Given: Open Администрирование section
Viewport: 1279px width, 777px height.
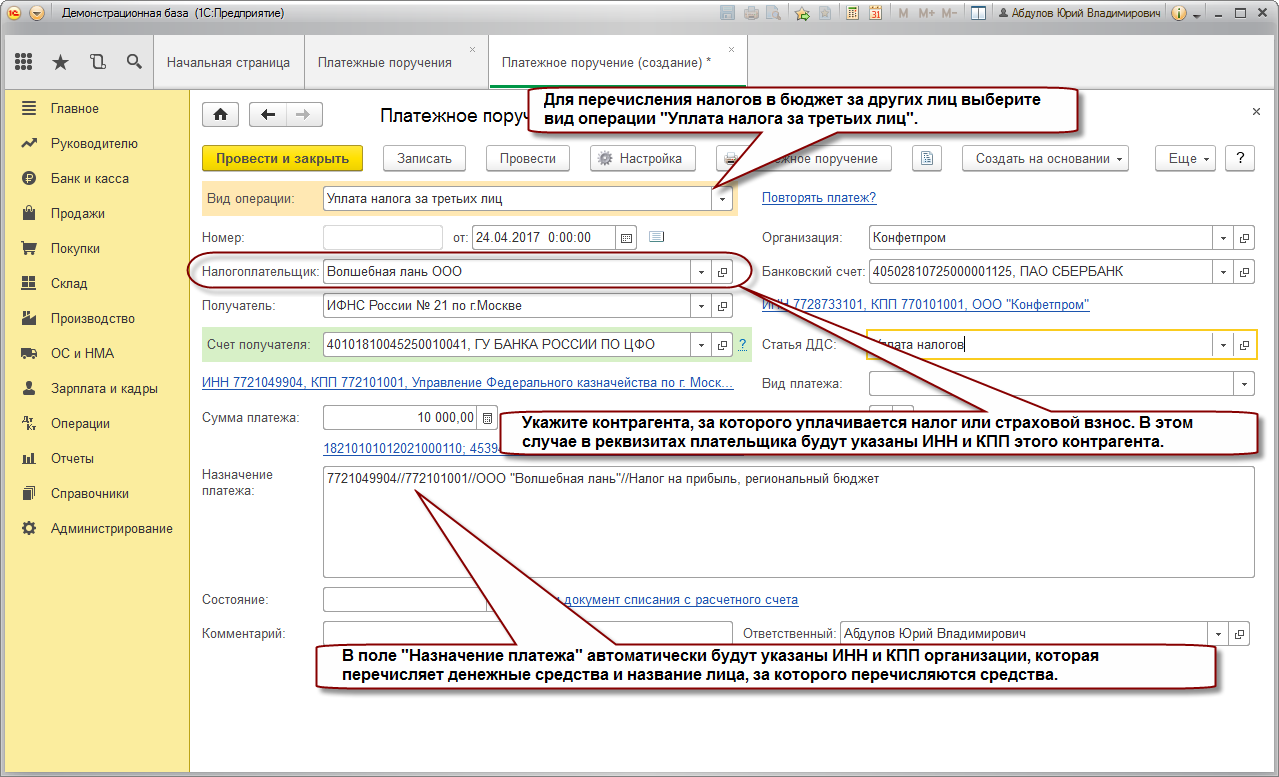Looking at the screenshot, I should [111, 528].
